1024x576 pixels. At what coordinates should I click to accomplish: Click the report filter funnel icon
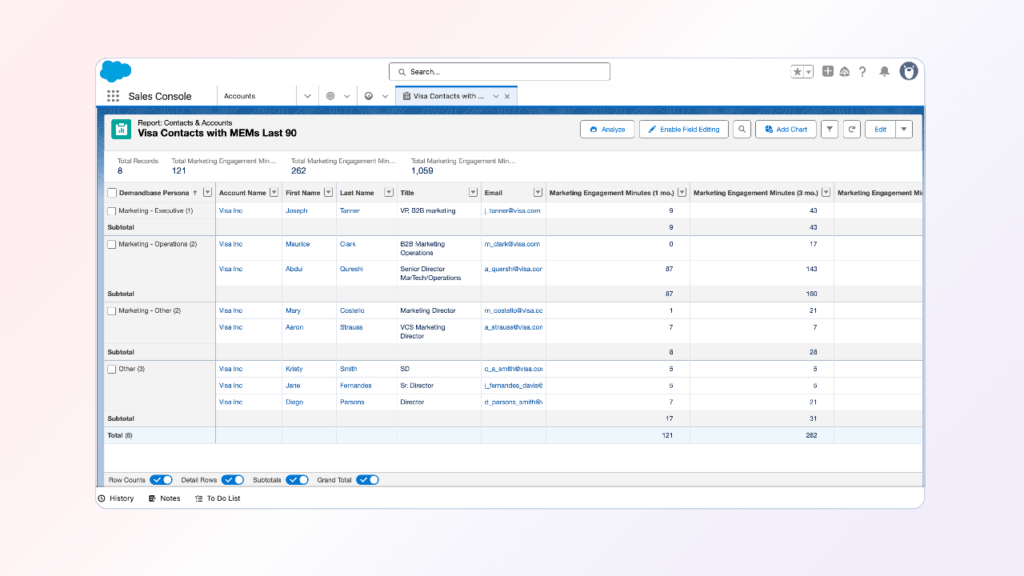pos(830,129)
